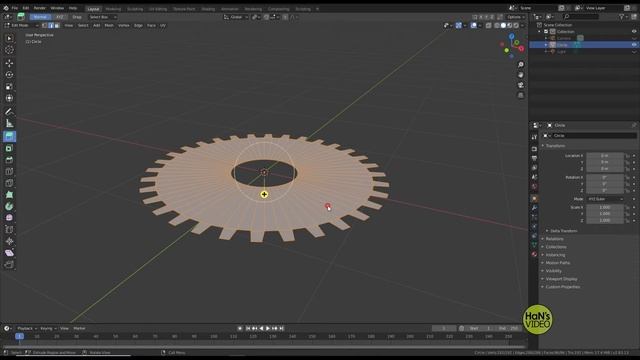Image resolution: width=640 pixels, height=360 pixels.
Task: Select the Extrude Region tool
Action: pyautogui.click(x=9, y=136)
